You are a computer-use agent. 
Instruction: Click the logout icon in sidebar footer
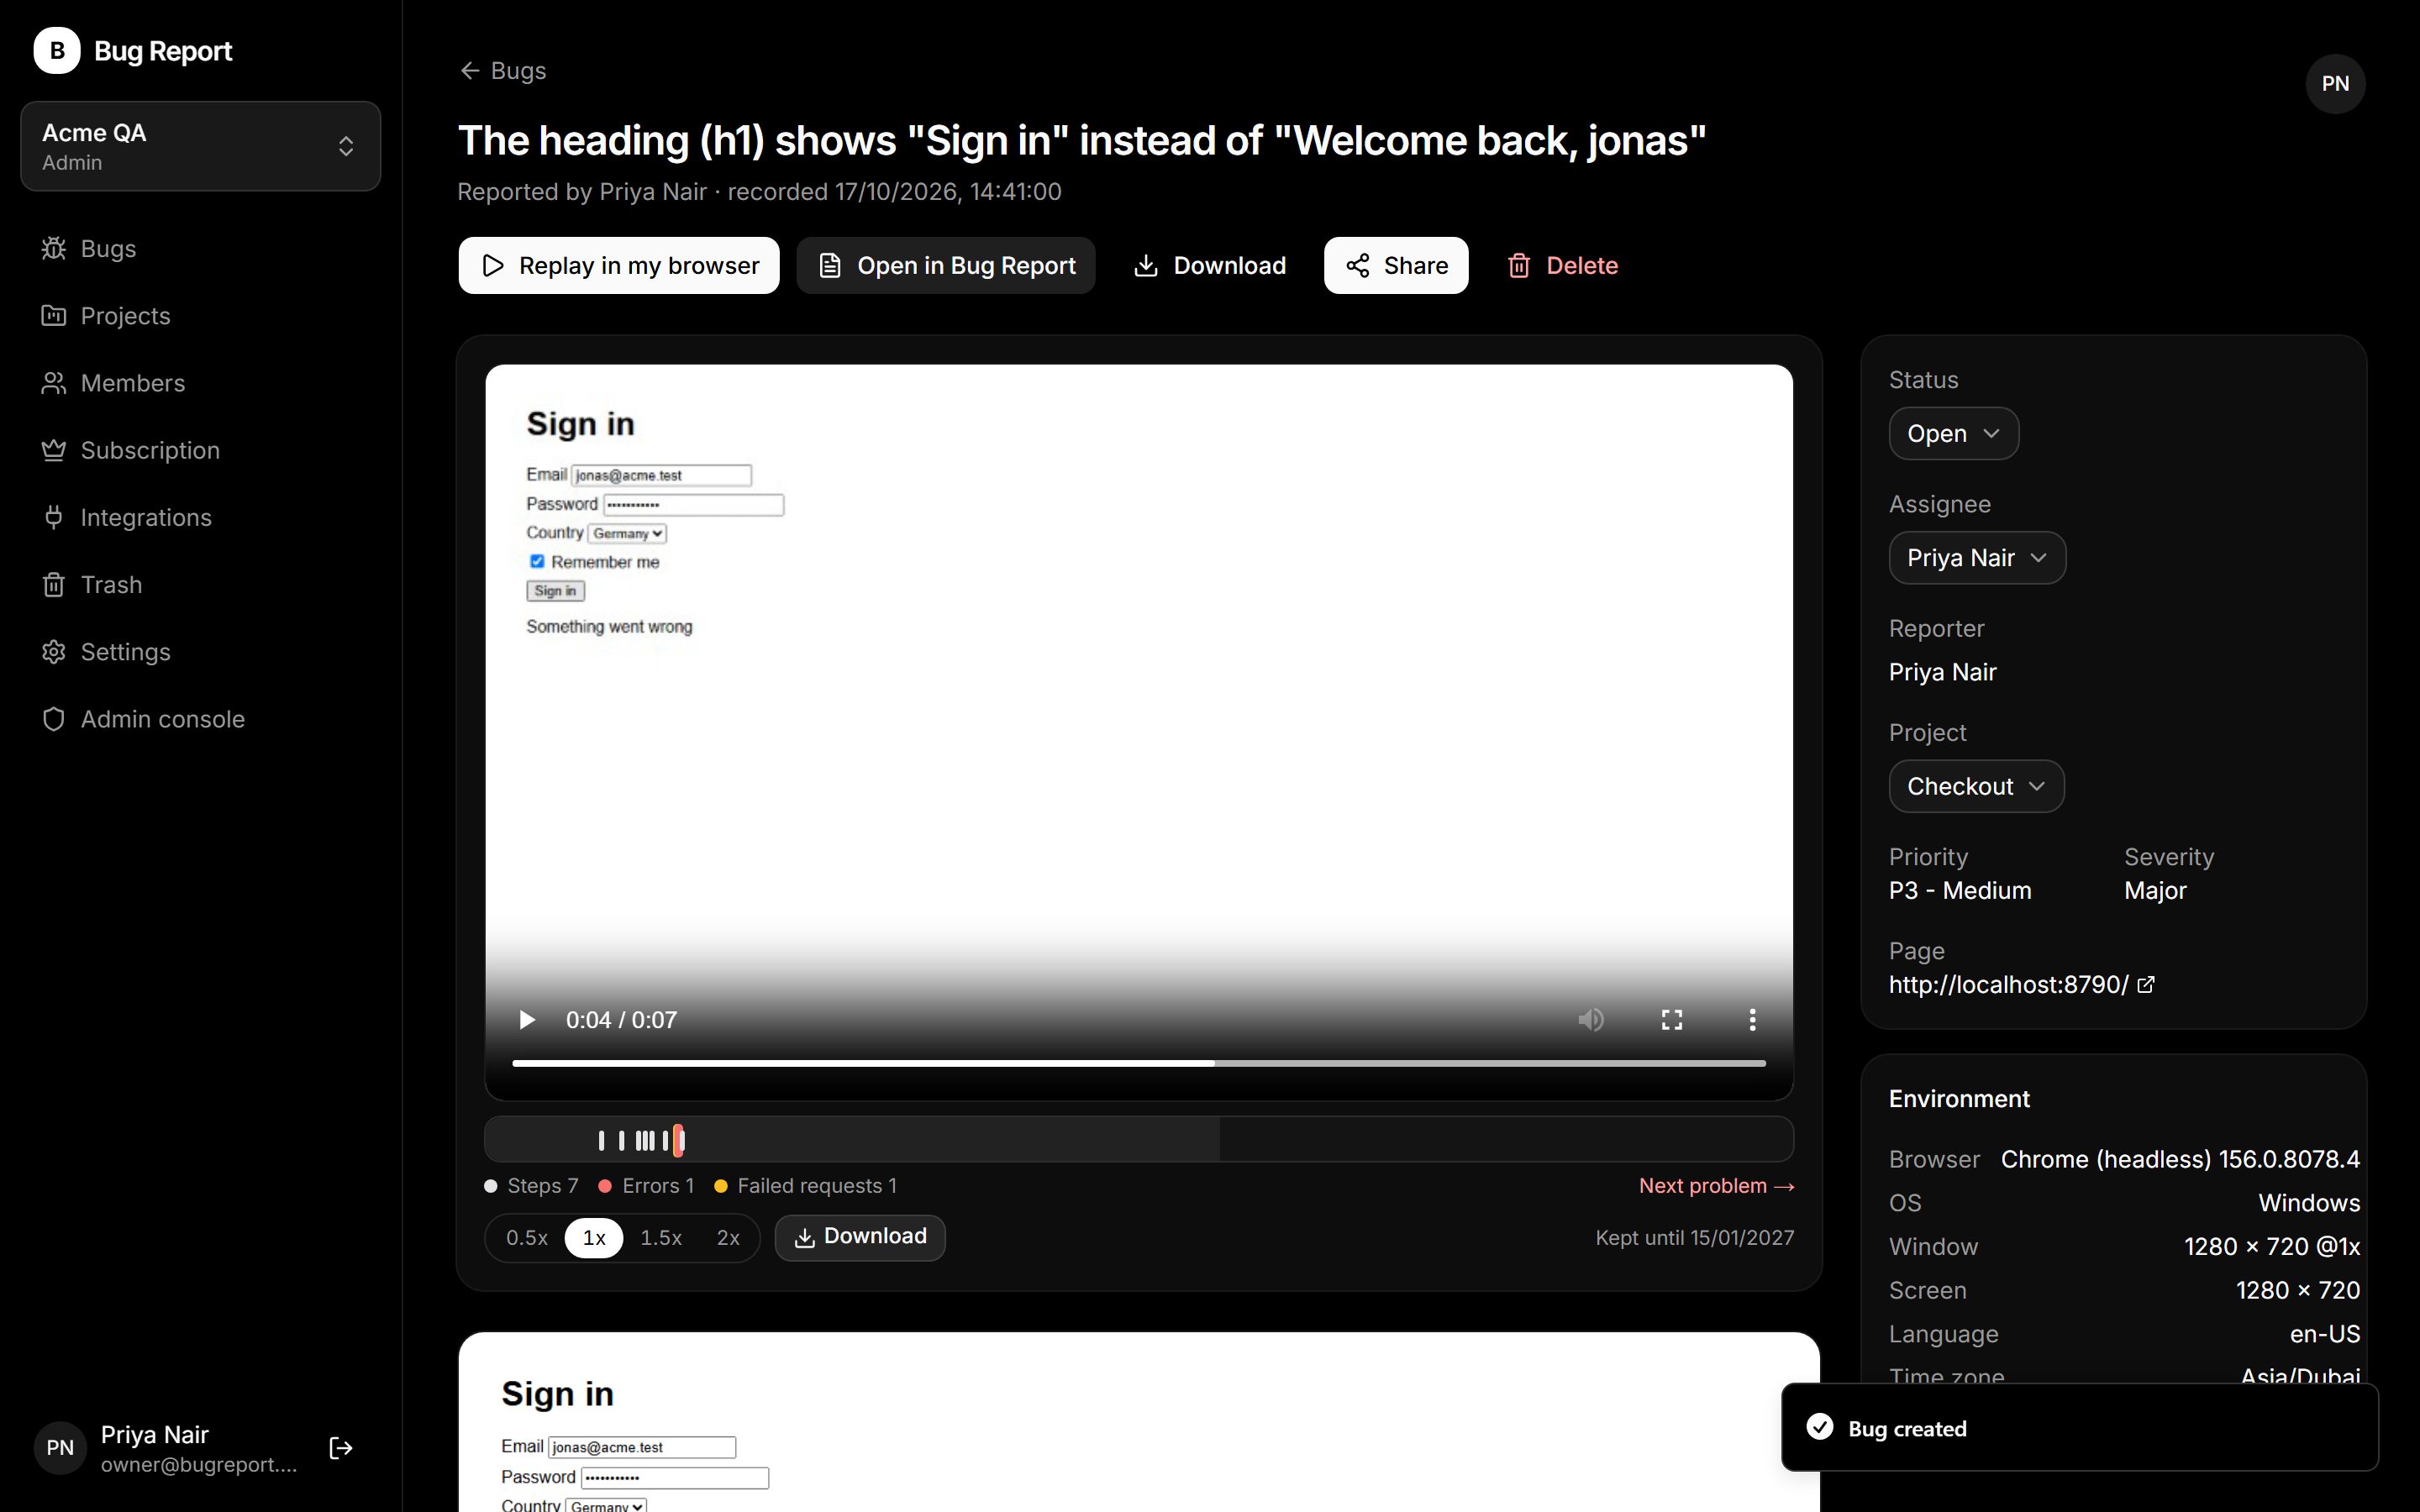(x=341, y=1448)
